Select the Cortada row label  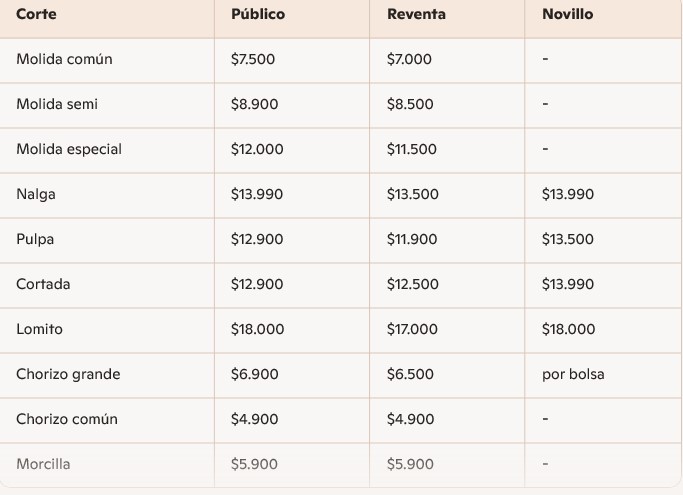(43, 284)
